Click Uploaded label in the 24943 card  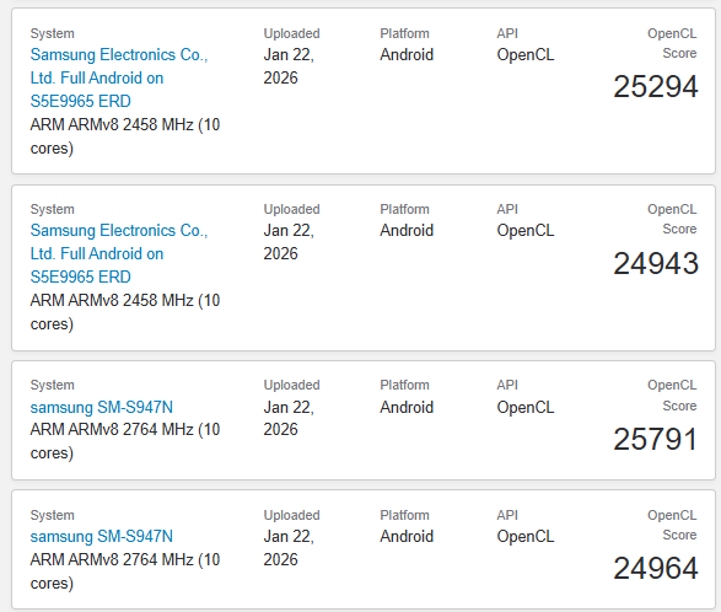pyautogui.click(x=291, y=209)
